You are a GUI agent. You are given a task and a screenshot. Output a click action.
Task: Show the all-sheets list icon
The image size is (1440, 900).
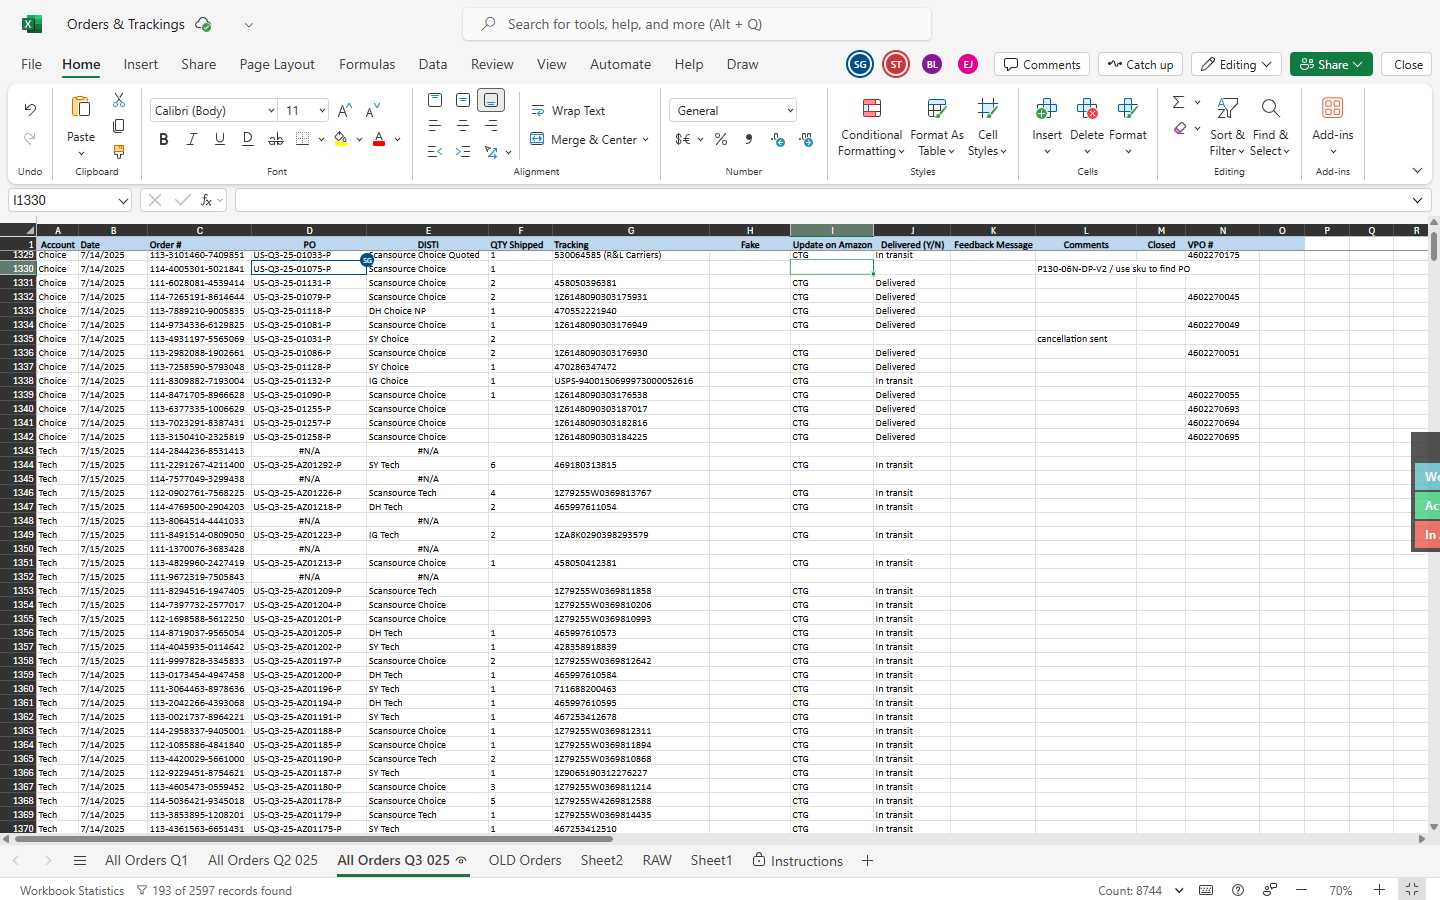(x=80, y=860)
